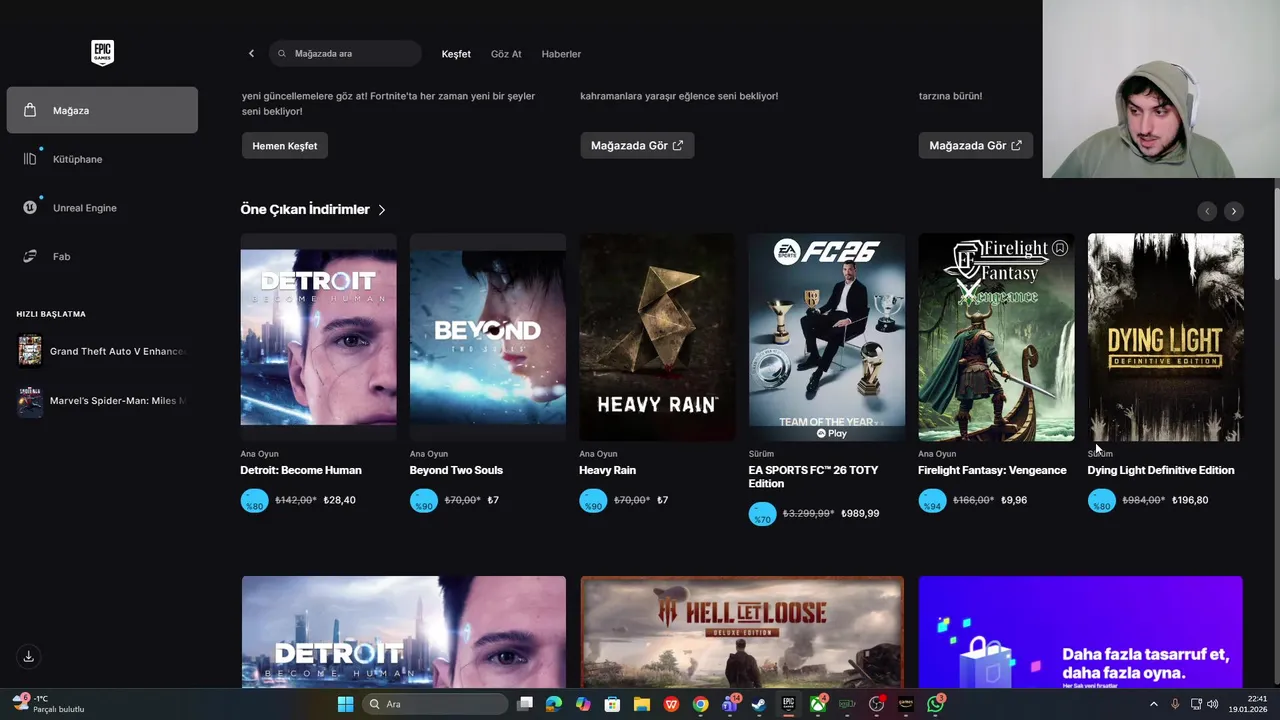1280x720 pixels.
Task: Open the Detroit: Become Human cover art
Action: coord(318,337)
